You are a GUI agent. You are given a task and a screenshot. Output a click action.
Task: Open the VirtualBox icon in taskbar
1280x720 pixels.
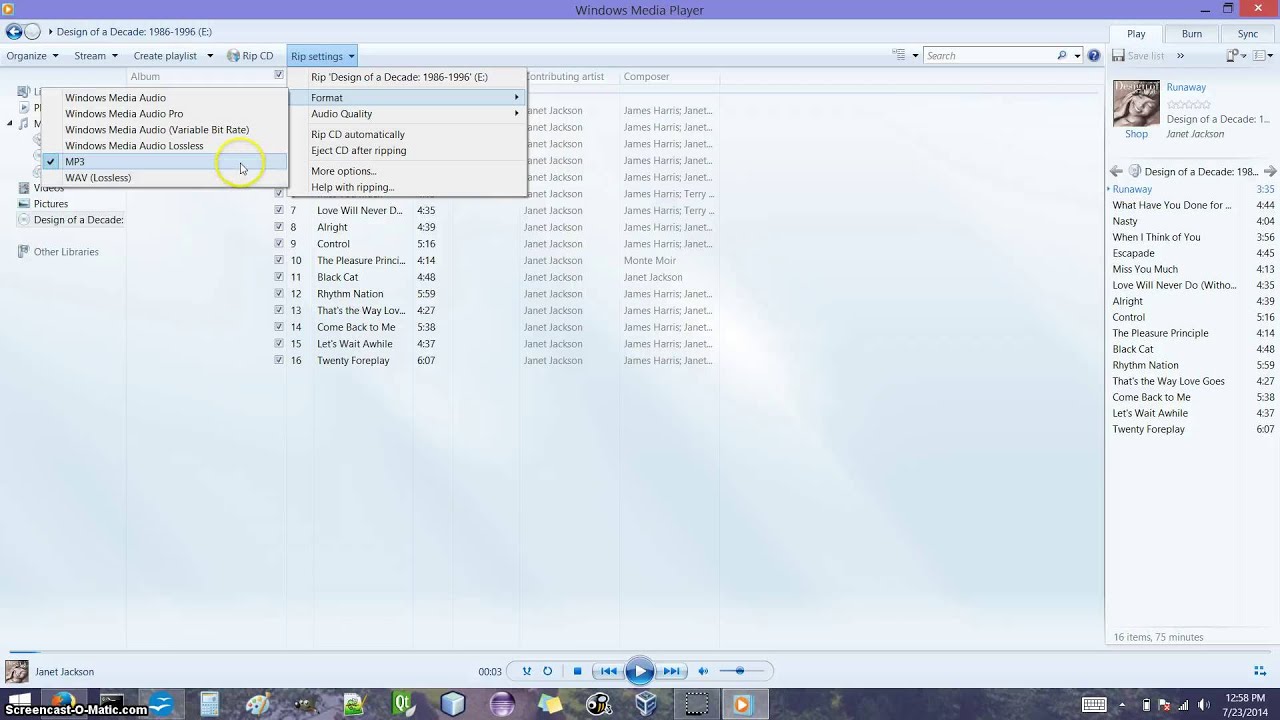(646, 704)
